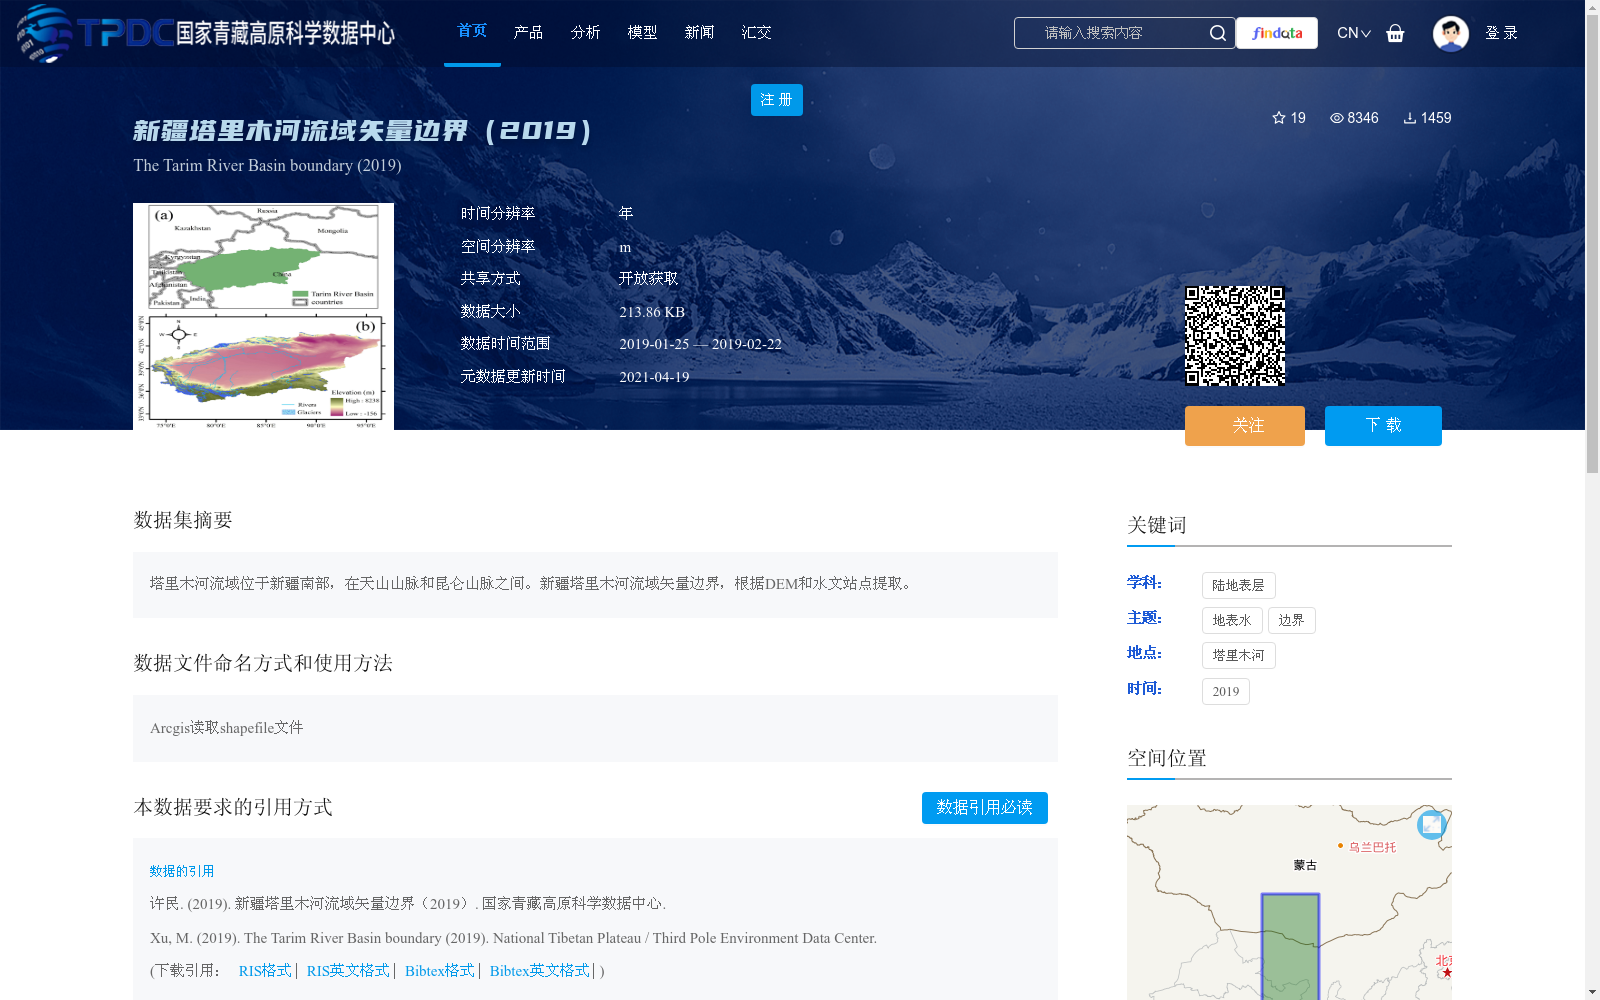Click the 国家青藏高原科学数据中心 site name
This screenshot has height=1000, width=1600.
click(x=285, y=33)
